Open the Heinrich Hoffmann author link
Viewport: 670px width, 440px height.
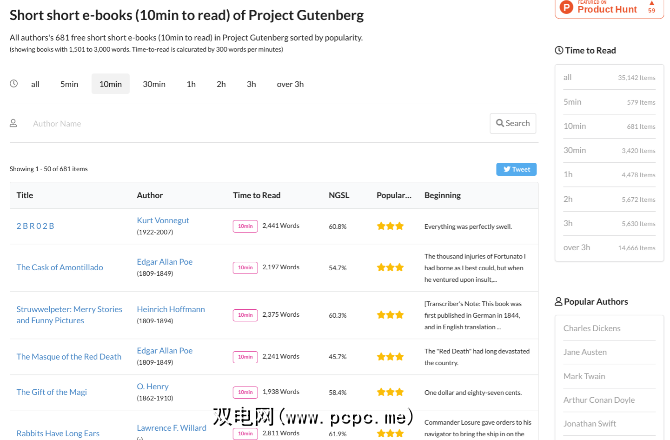[x=171, y=309]
